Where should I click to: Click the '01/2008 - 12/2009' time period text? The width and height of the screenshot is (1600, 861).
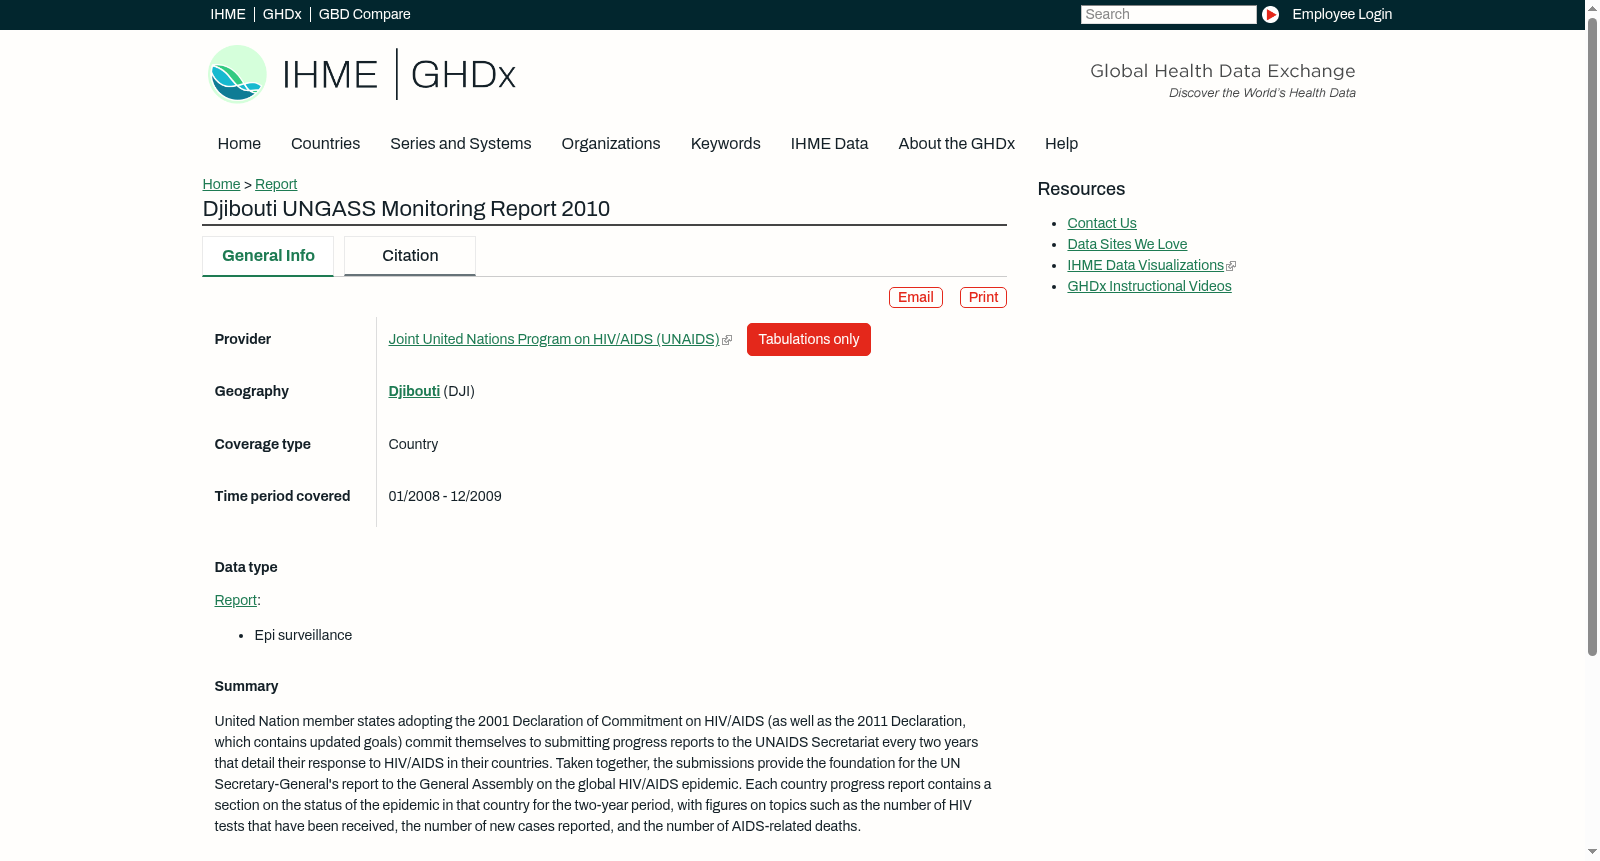(445, 496)
